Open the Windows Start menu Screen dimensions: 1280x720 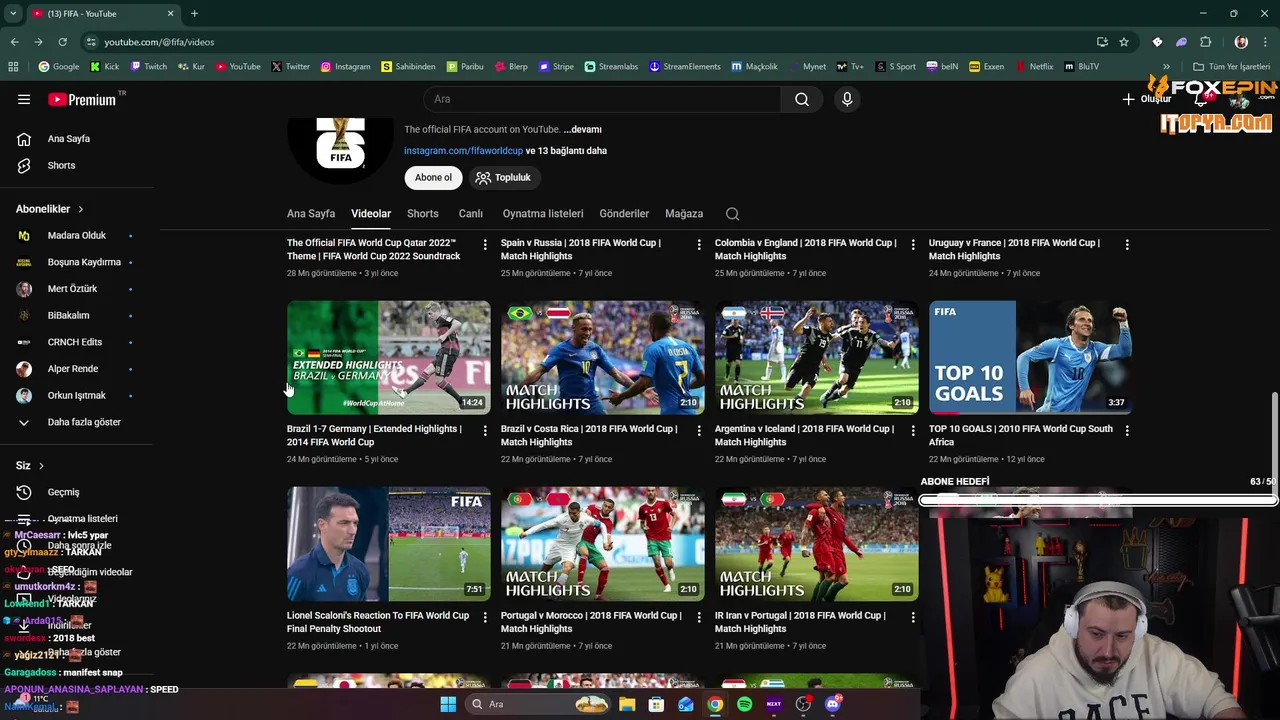[x=448, y=704]
